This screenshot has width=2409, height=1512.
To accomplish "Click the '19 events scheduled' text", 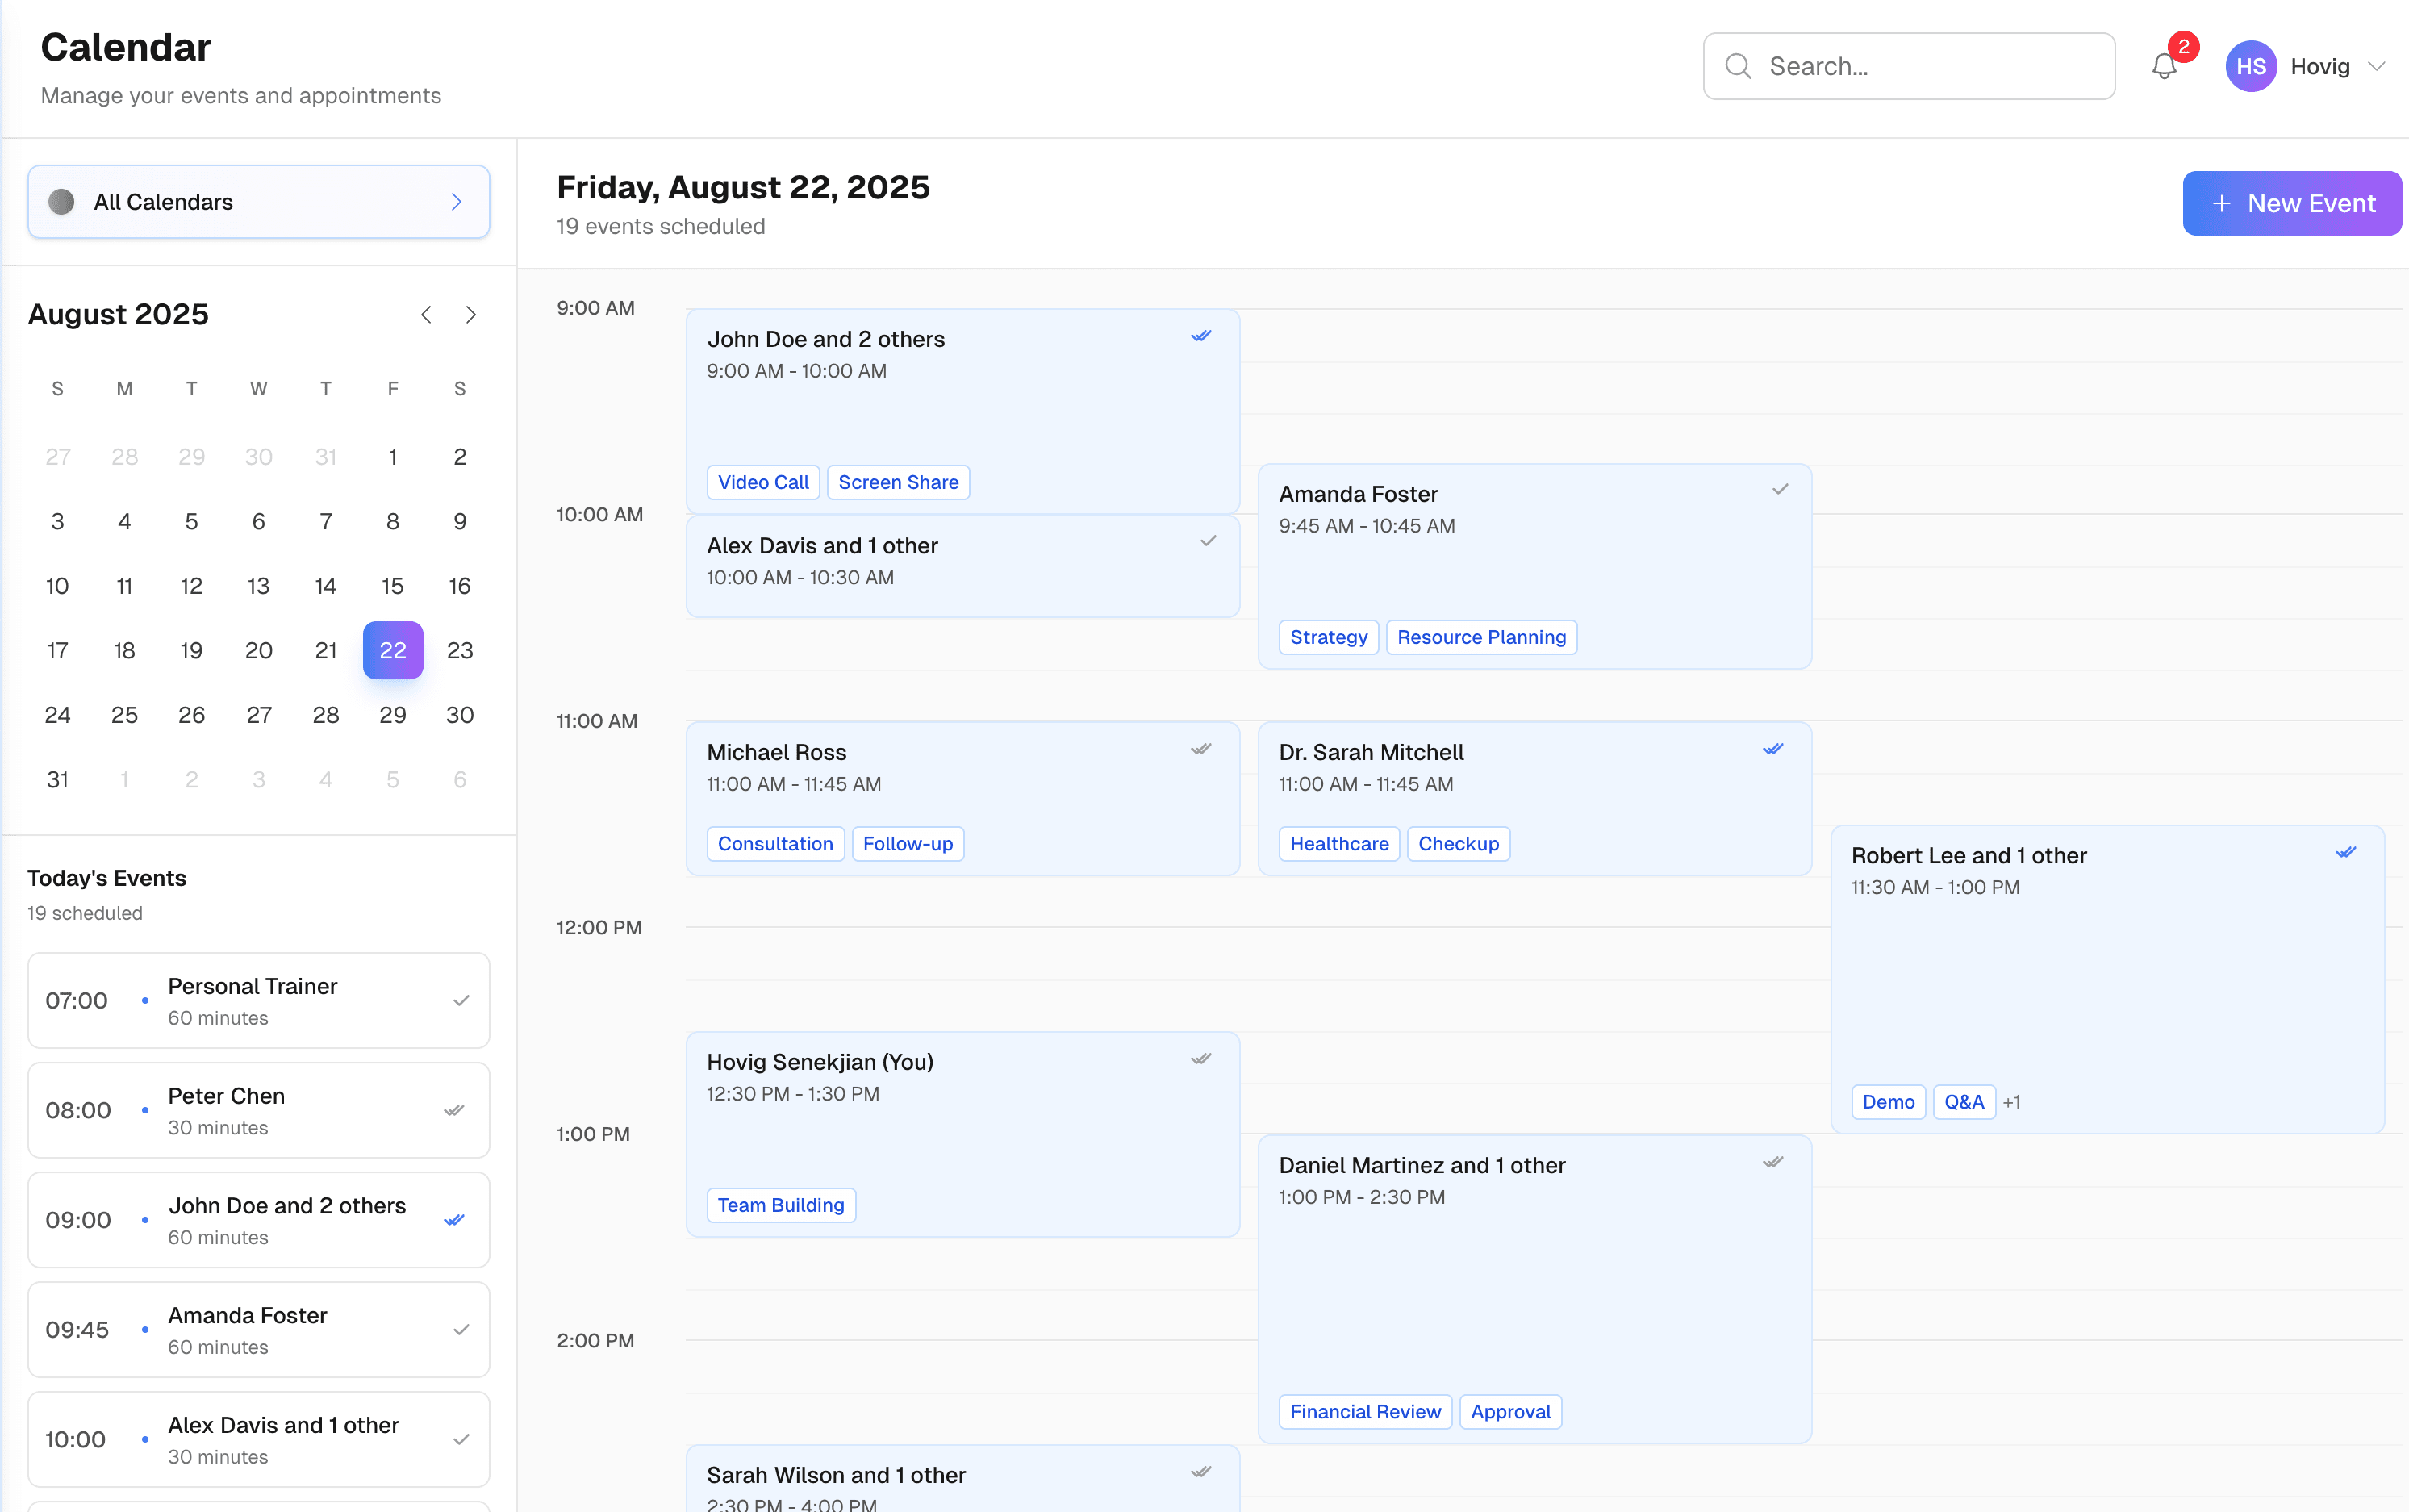I will [x=661, y=226].
